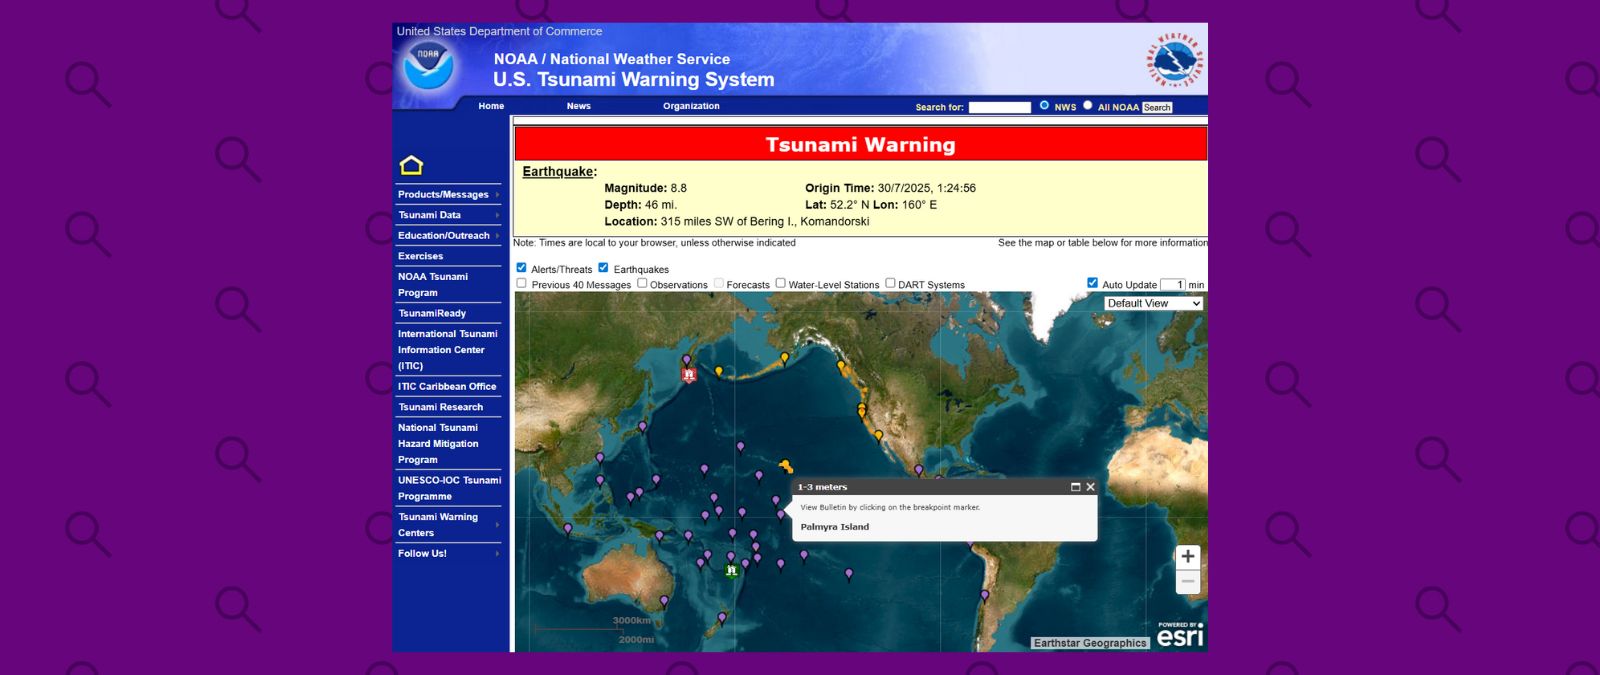Select the green earthquake marker near Fiji
Screen dimensions: 1600x675
point(732,571)
